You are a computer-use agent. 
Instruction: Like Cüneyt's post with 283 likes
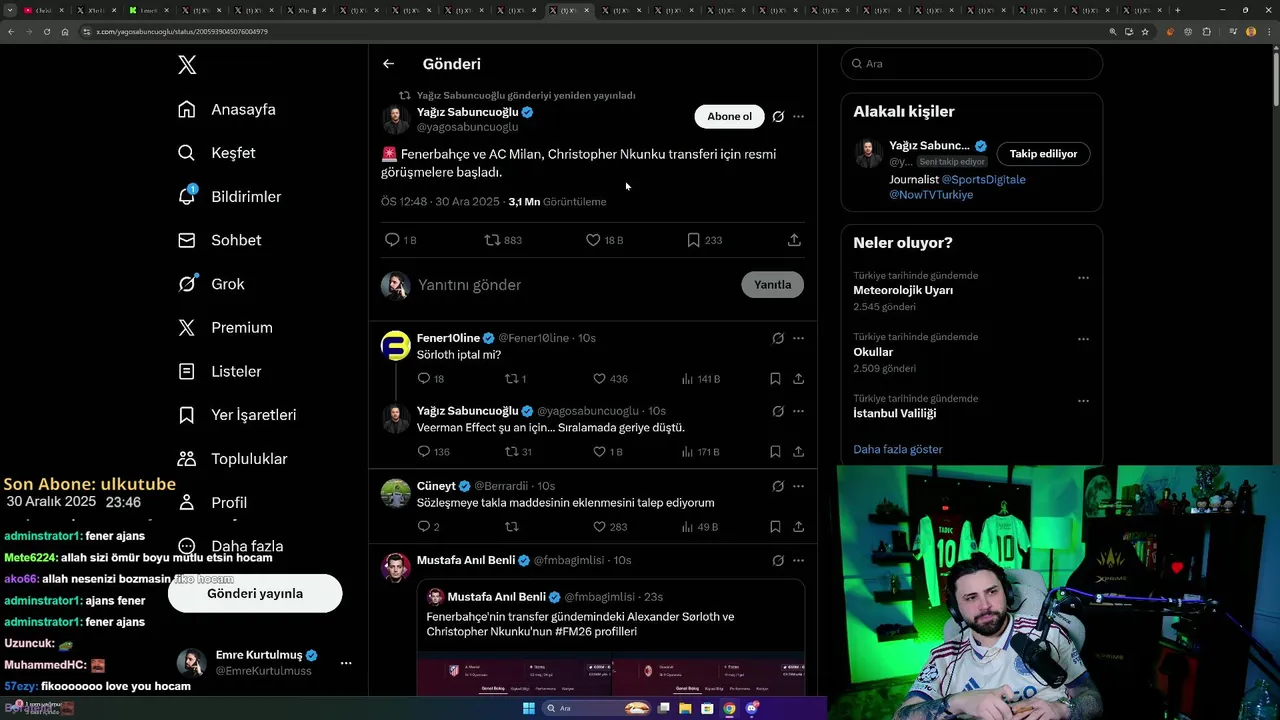pyautogui.click(x=599, y=527)
